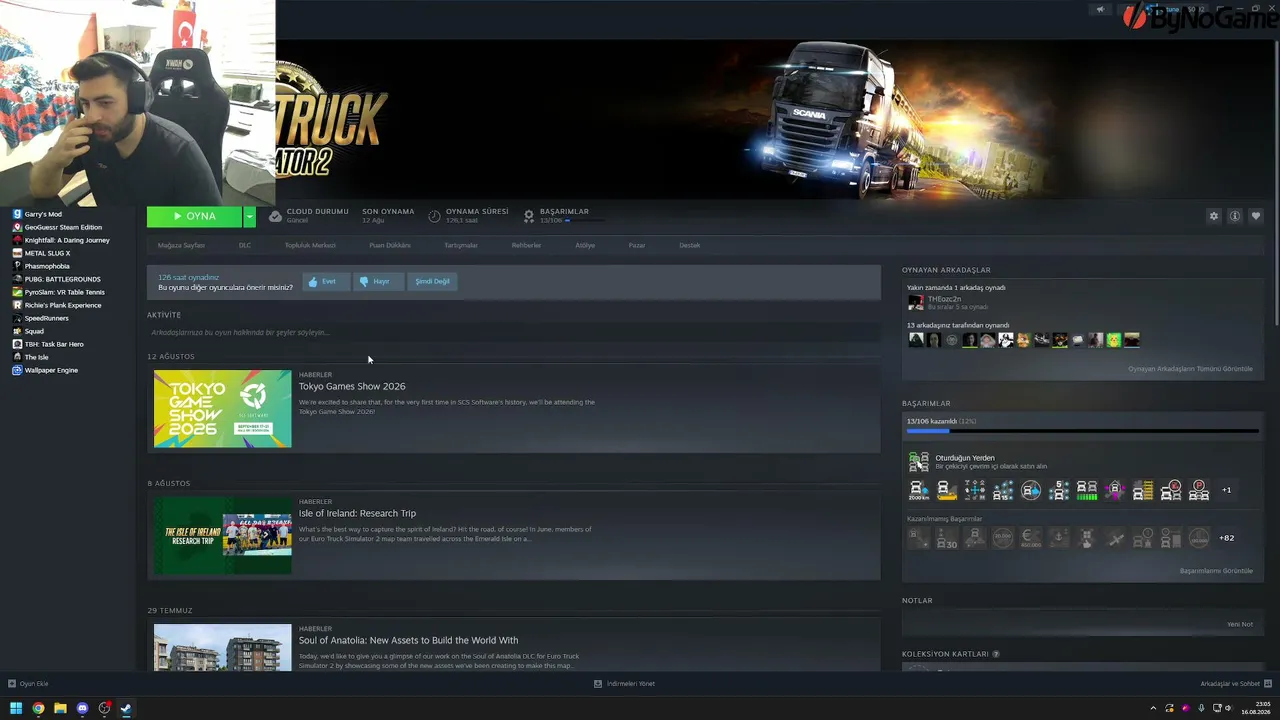The image size is (1280, 720).
Task: Click the 2000 km achievement icon
Action: click(x=918, y=490)
